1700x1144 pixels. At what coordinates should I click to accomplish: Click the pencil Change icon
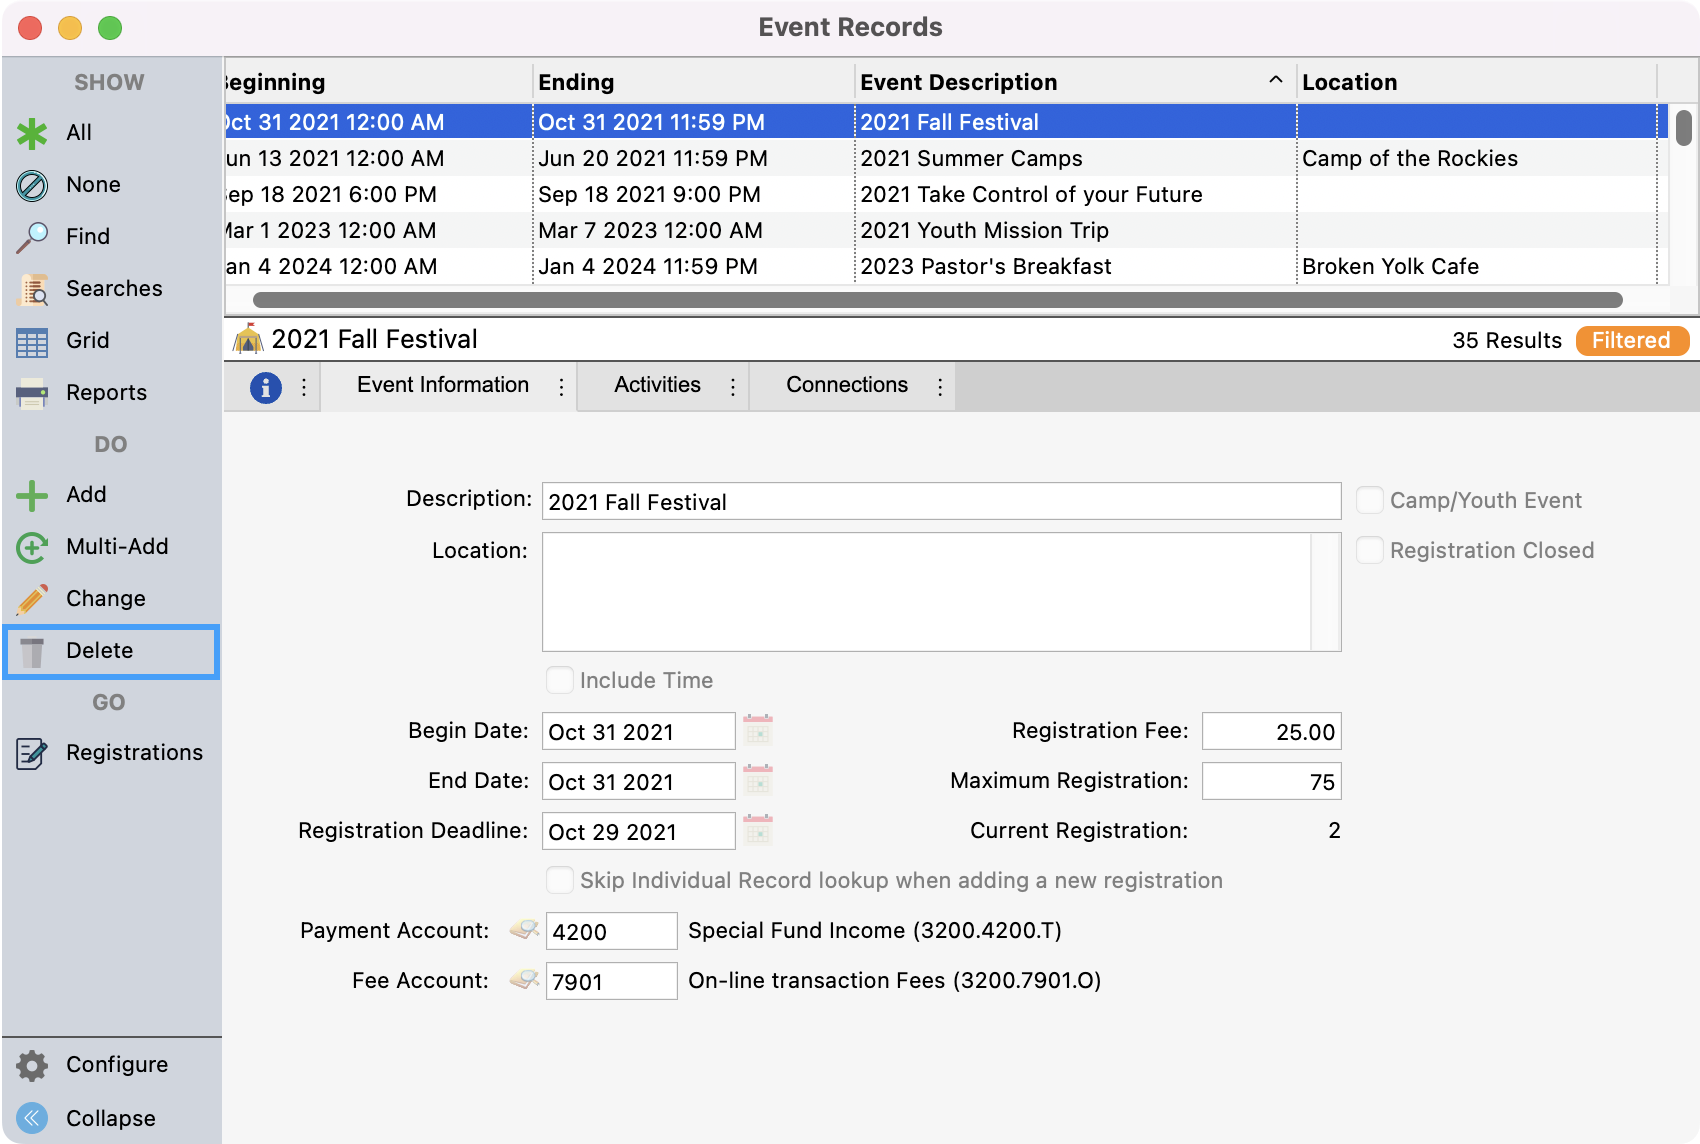click(32, 599)
